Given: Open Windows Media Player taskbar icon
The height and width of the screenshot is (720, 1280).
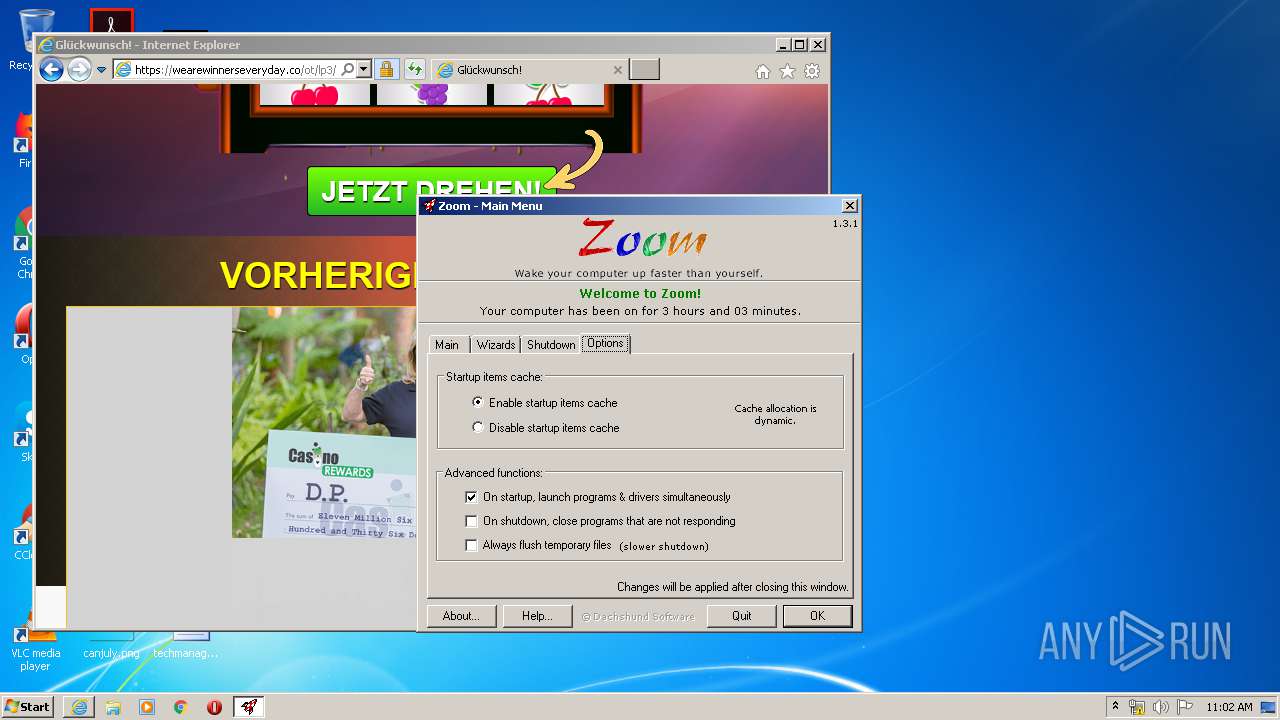Looking at the screenshot, I should pos(147,707).
